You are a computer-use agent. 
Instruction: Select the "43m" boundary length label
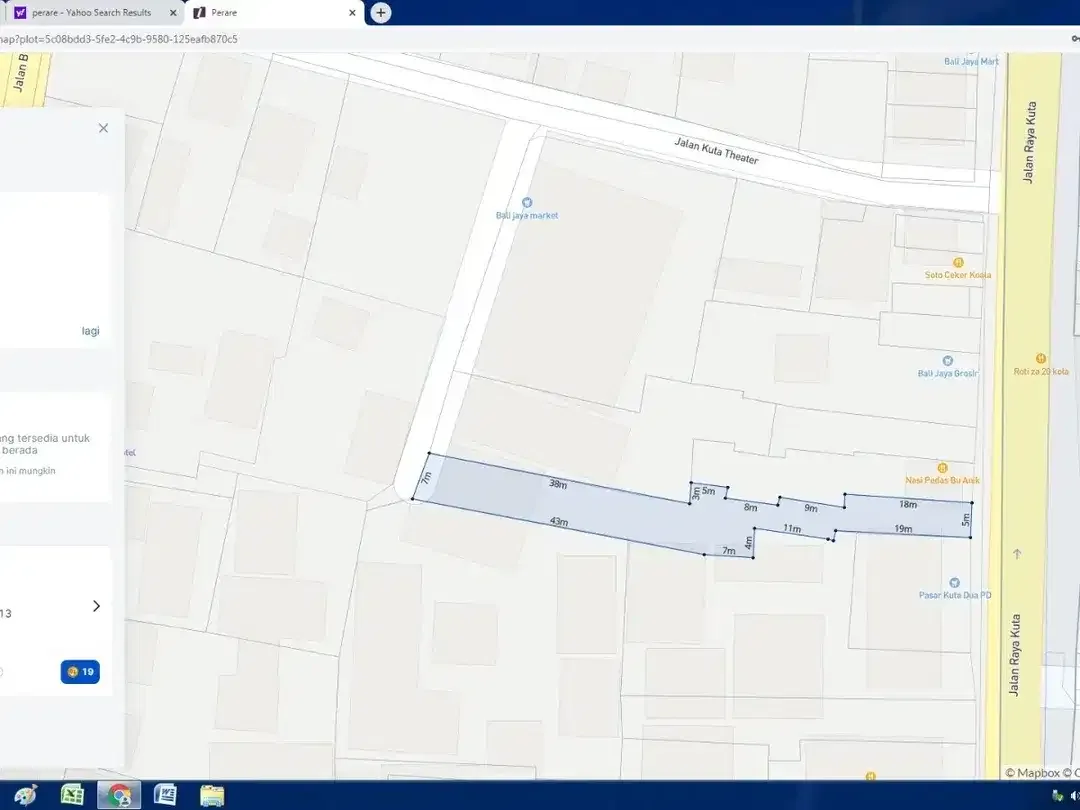click(559, 521)
